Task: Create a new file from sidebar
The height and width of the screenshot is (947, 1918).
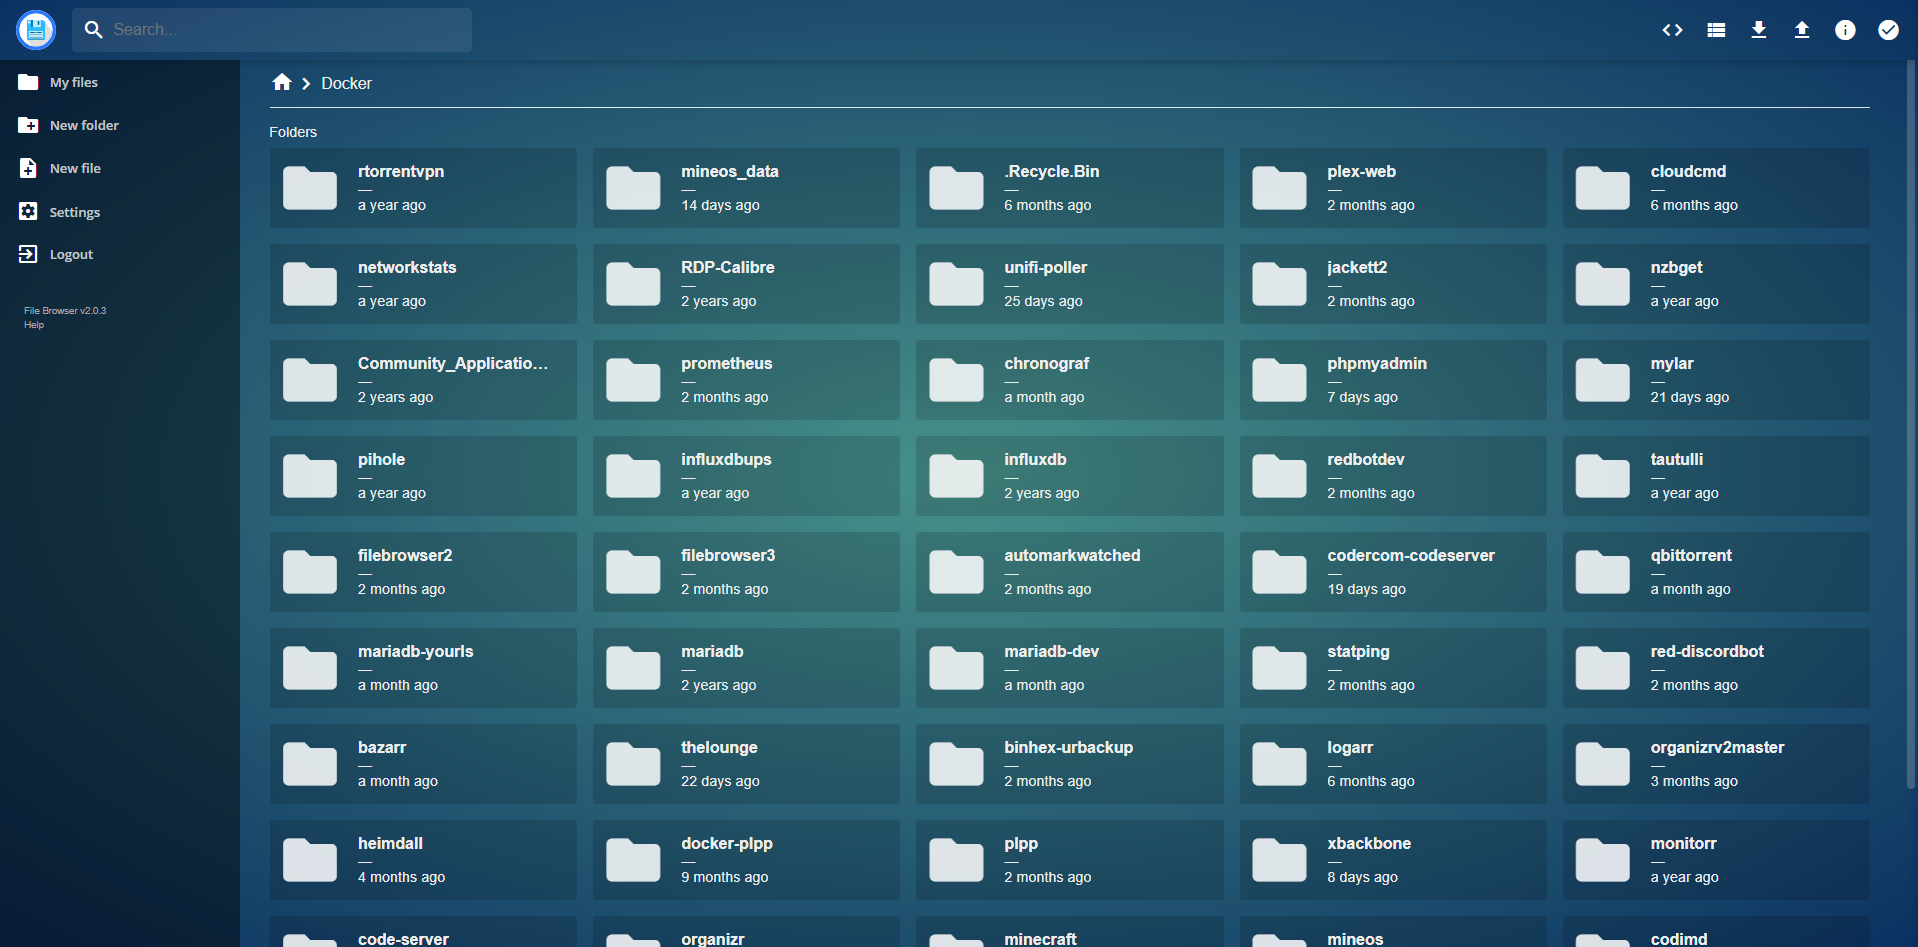Action: point(75,169)
